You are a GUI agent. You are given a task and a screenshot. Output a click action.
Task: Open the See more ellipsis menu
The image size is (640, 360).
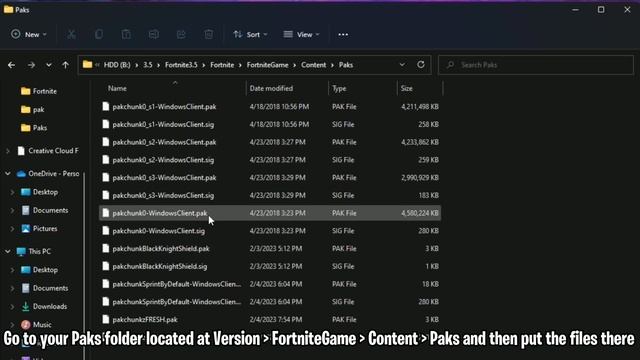tap(343, 35)
